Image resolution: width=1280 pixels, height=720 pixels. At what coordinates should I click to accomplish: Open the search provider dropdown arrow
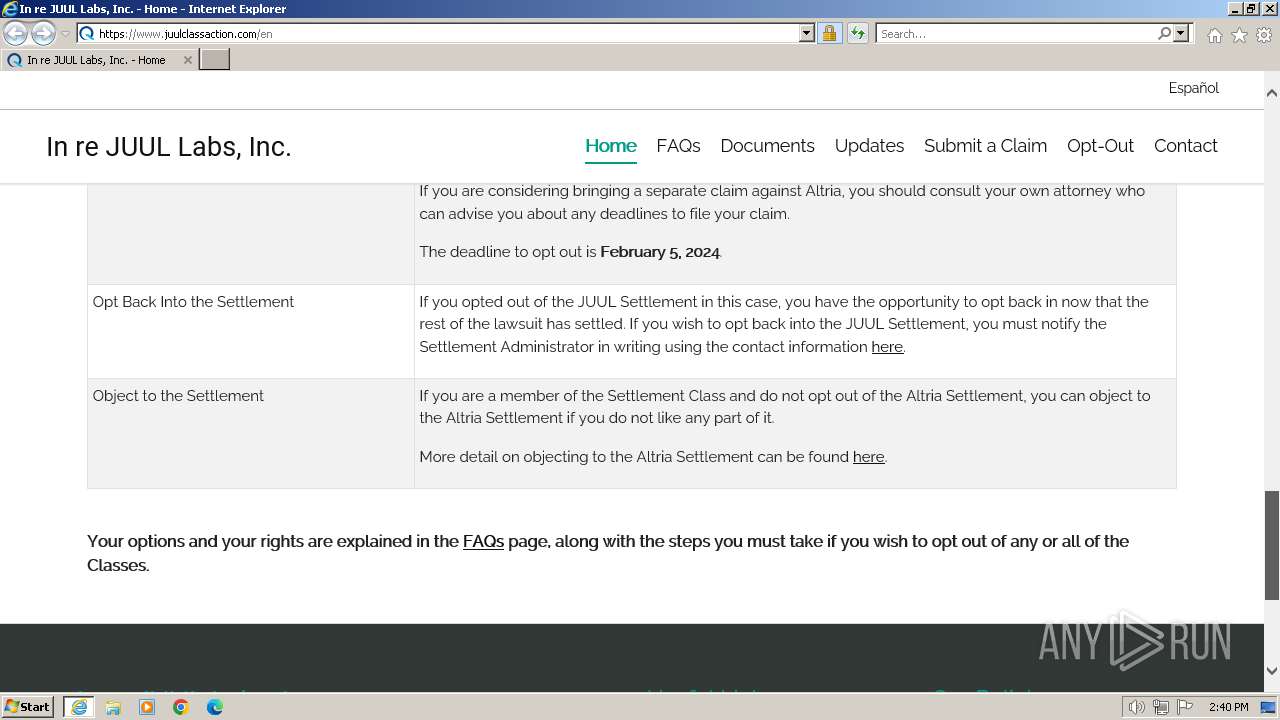pyautogui.click(x=1181, y=34)
